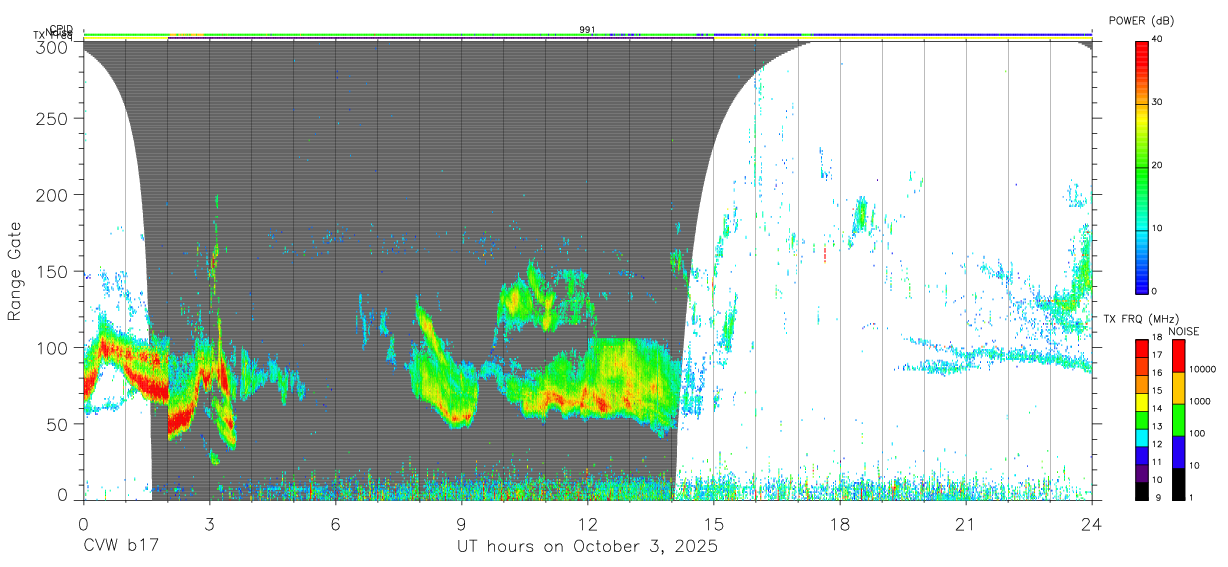The width and height of the screenshot is (1228, 567).
Task: Click the 'CPID' label at top left
Action: 61,29
